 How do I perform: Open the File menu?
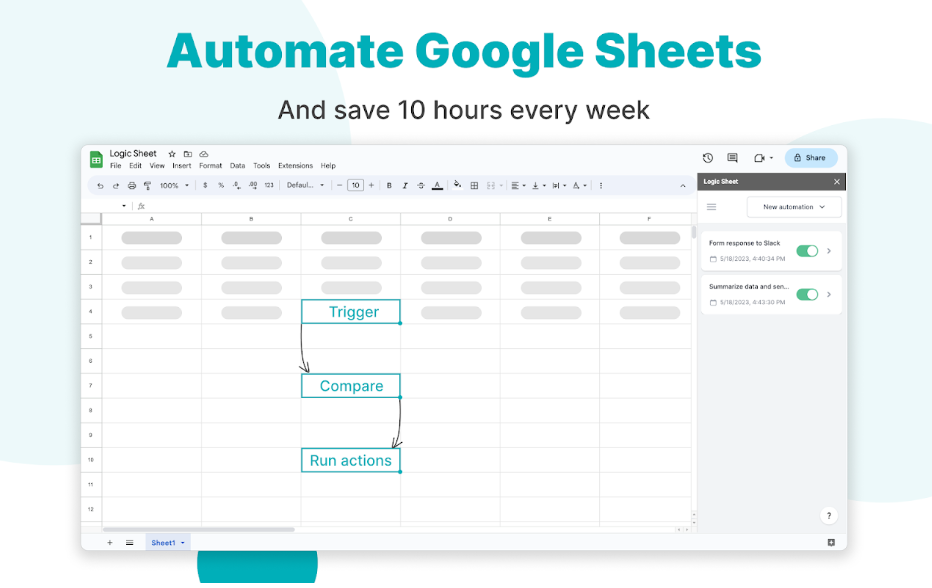pyautogui.click(x=115, y=166)
